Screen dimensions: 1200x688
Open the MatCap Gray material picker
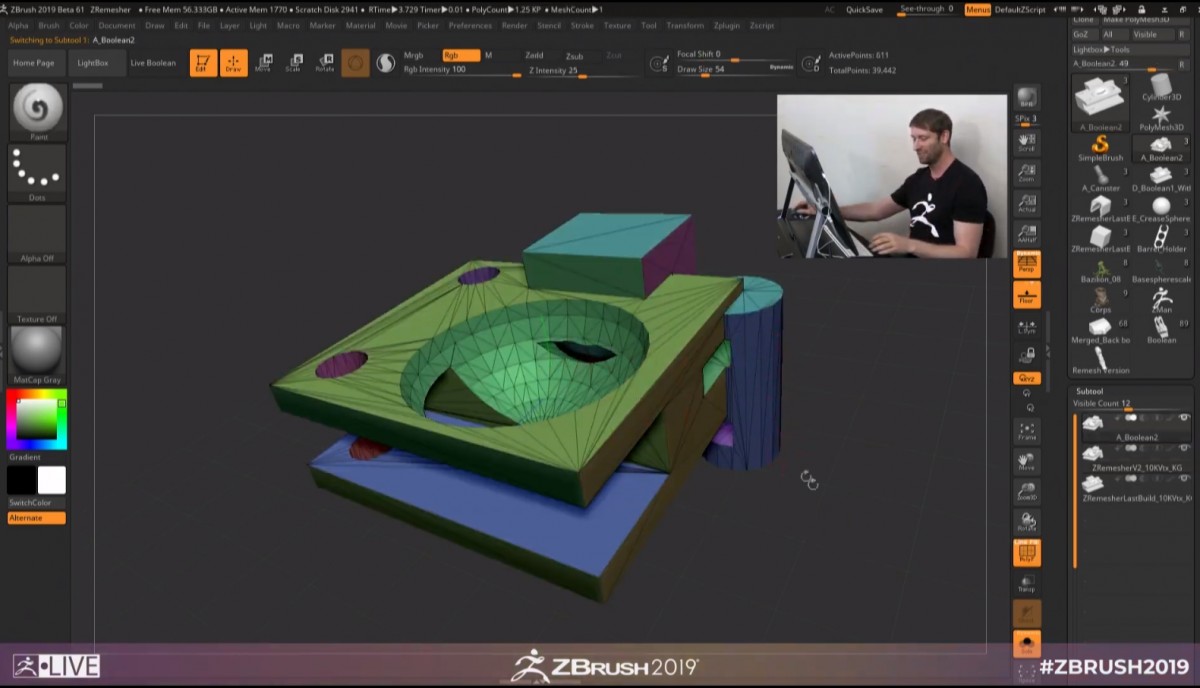(38, 353)
